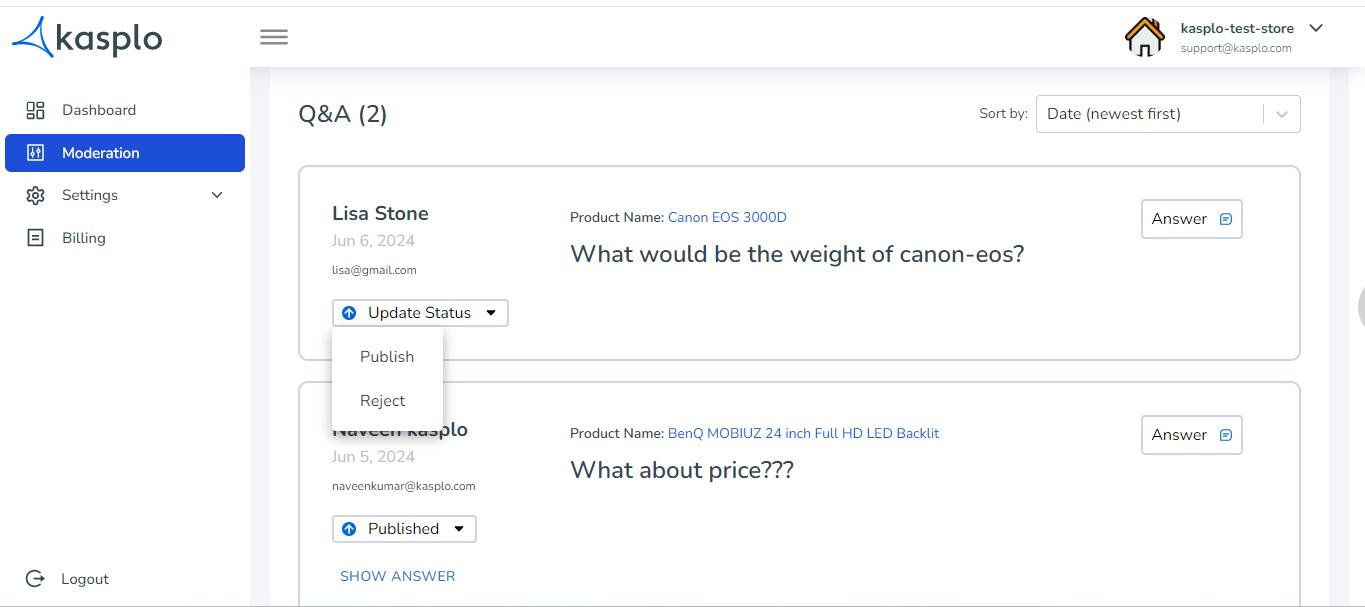Screen dimensions: 1365x607
Task: Click the Kasplo logo
Action: [x=87, y=37]
